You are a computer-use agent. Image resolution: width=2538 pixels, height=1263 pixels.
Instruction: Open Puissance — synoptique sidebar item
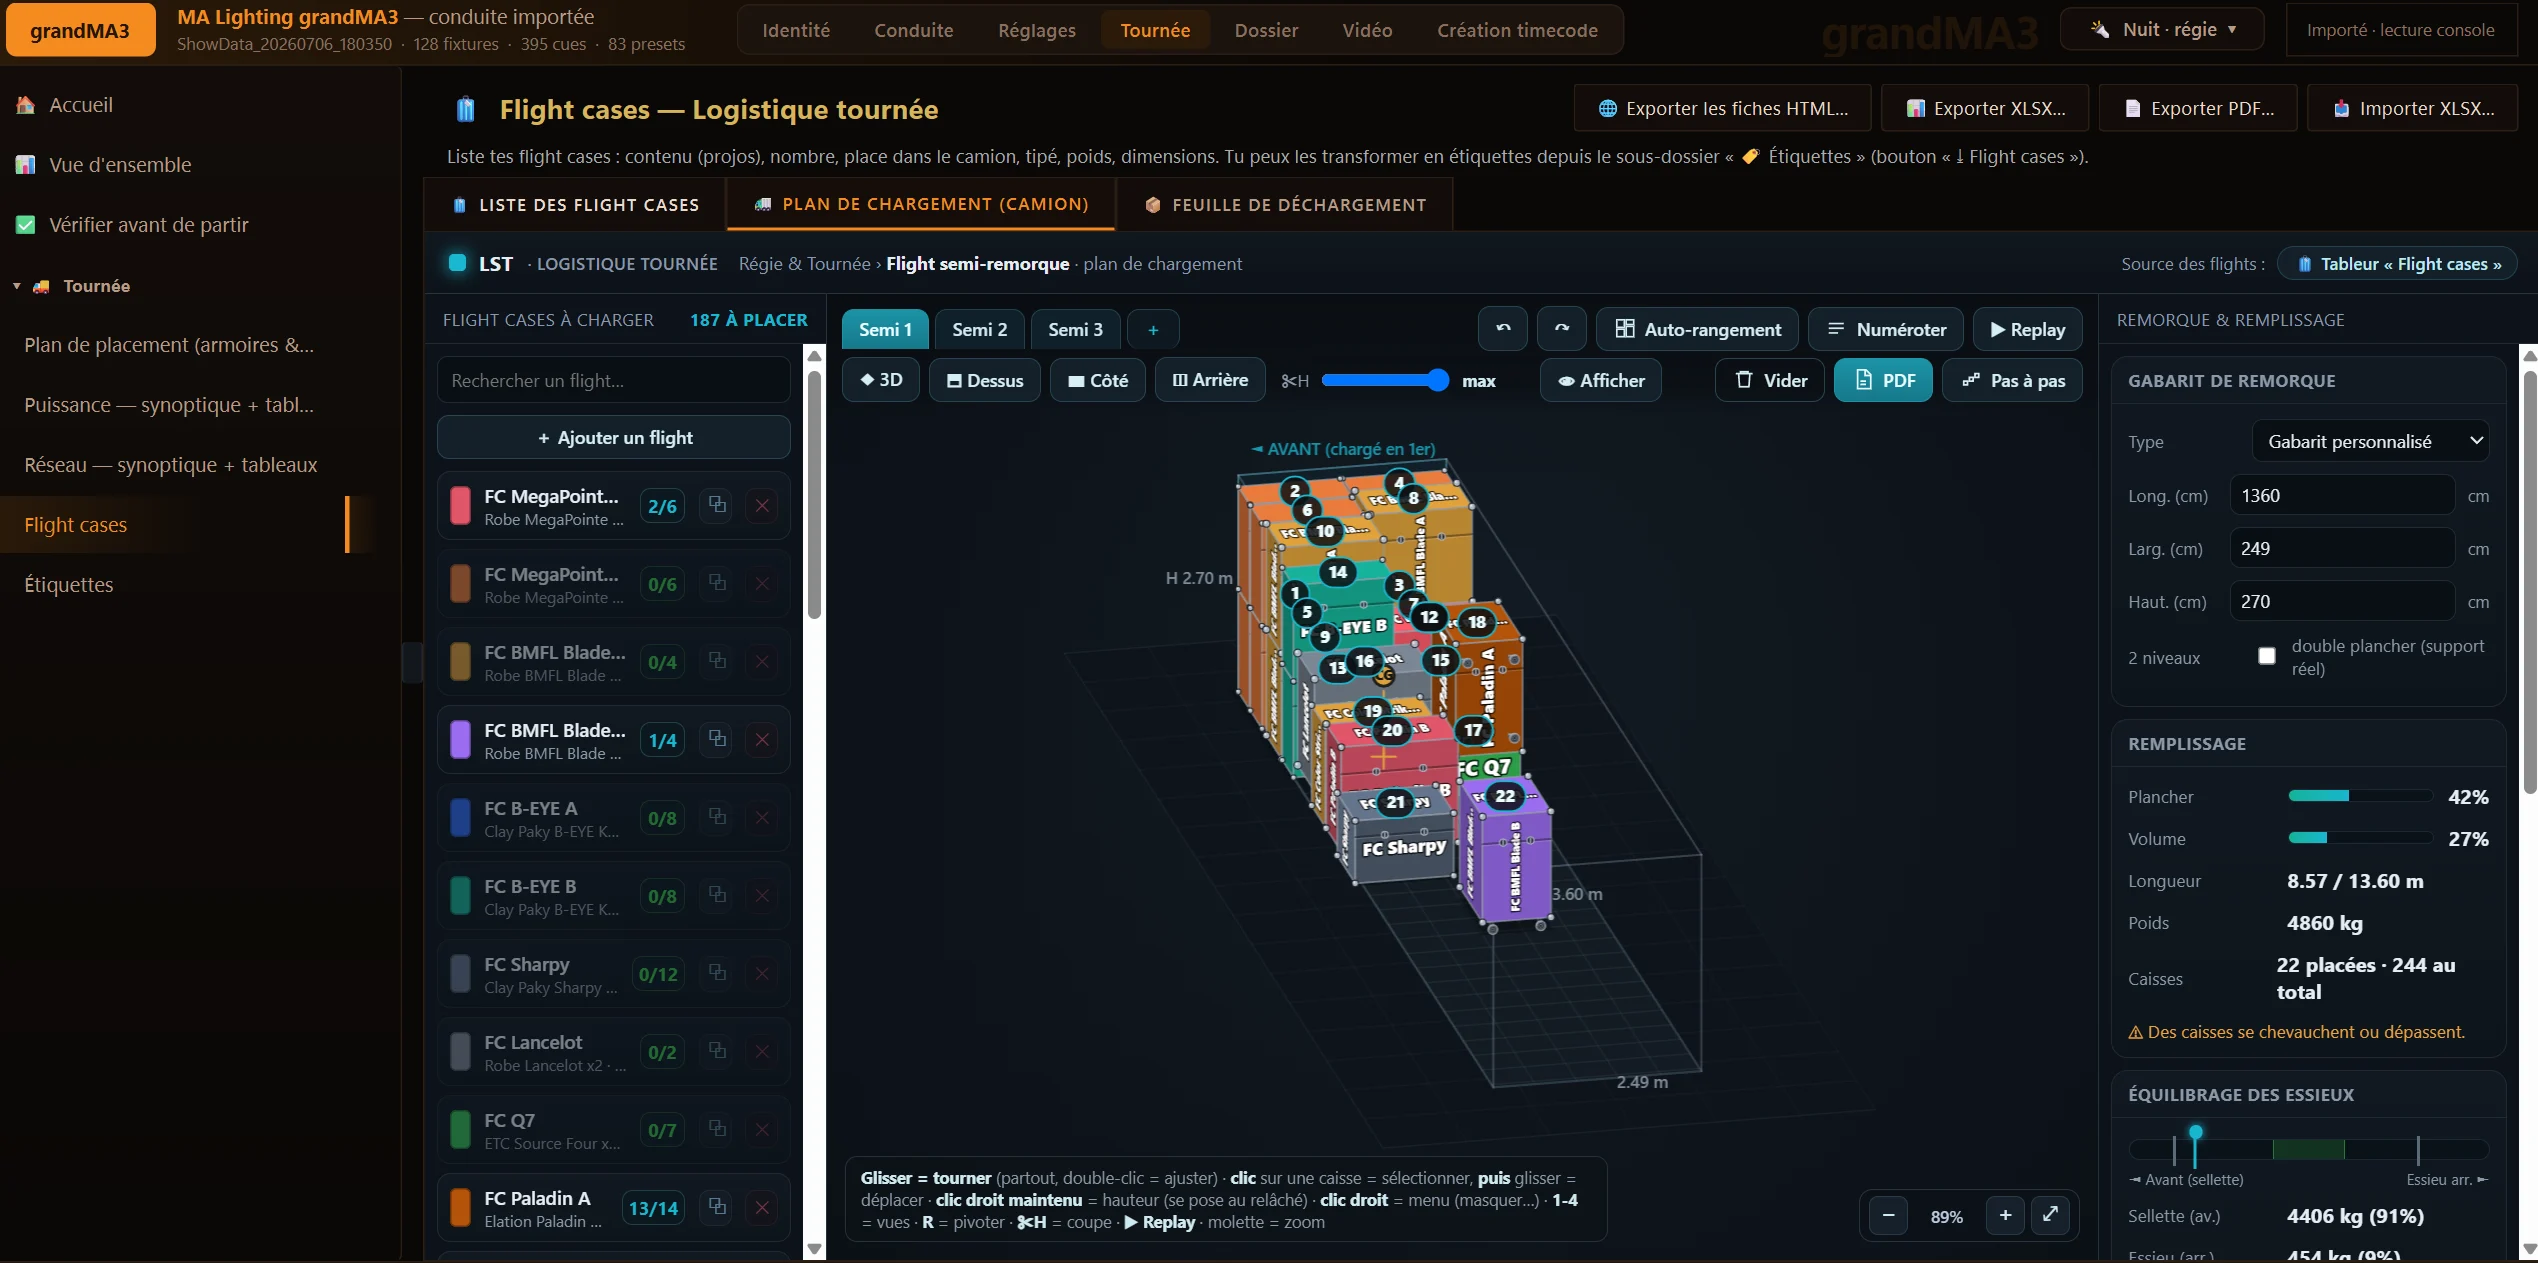pyautogui.click(x=169, y=405)
